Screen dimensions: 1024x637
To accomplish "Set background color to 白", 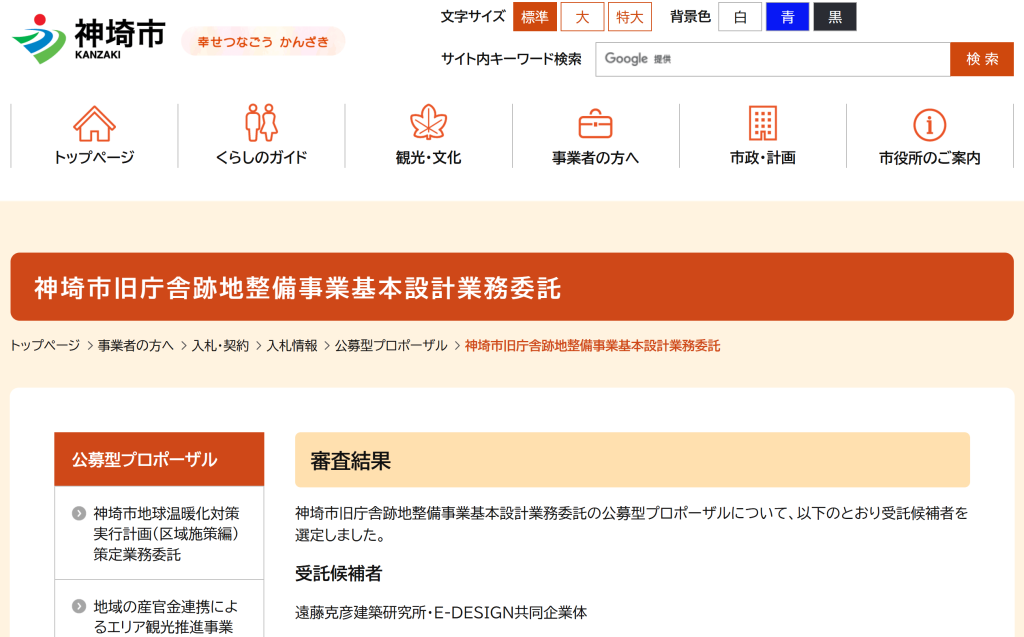I will click(x=740, y=17).
